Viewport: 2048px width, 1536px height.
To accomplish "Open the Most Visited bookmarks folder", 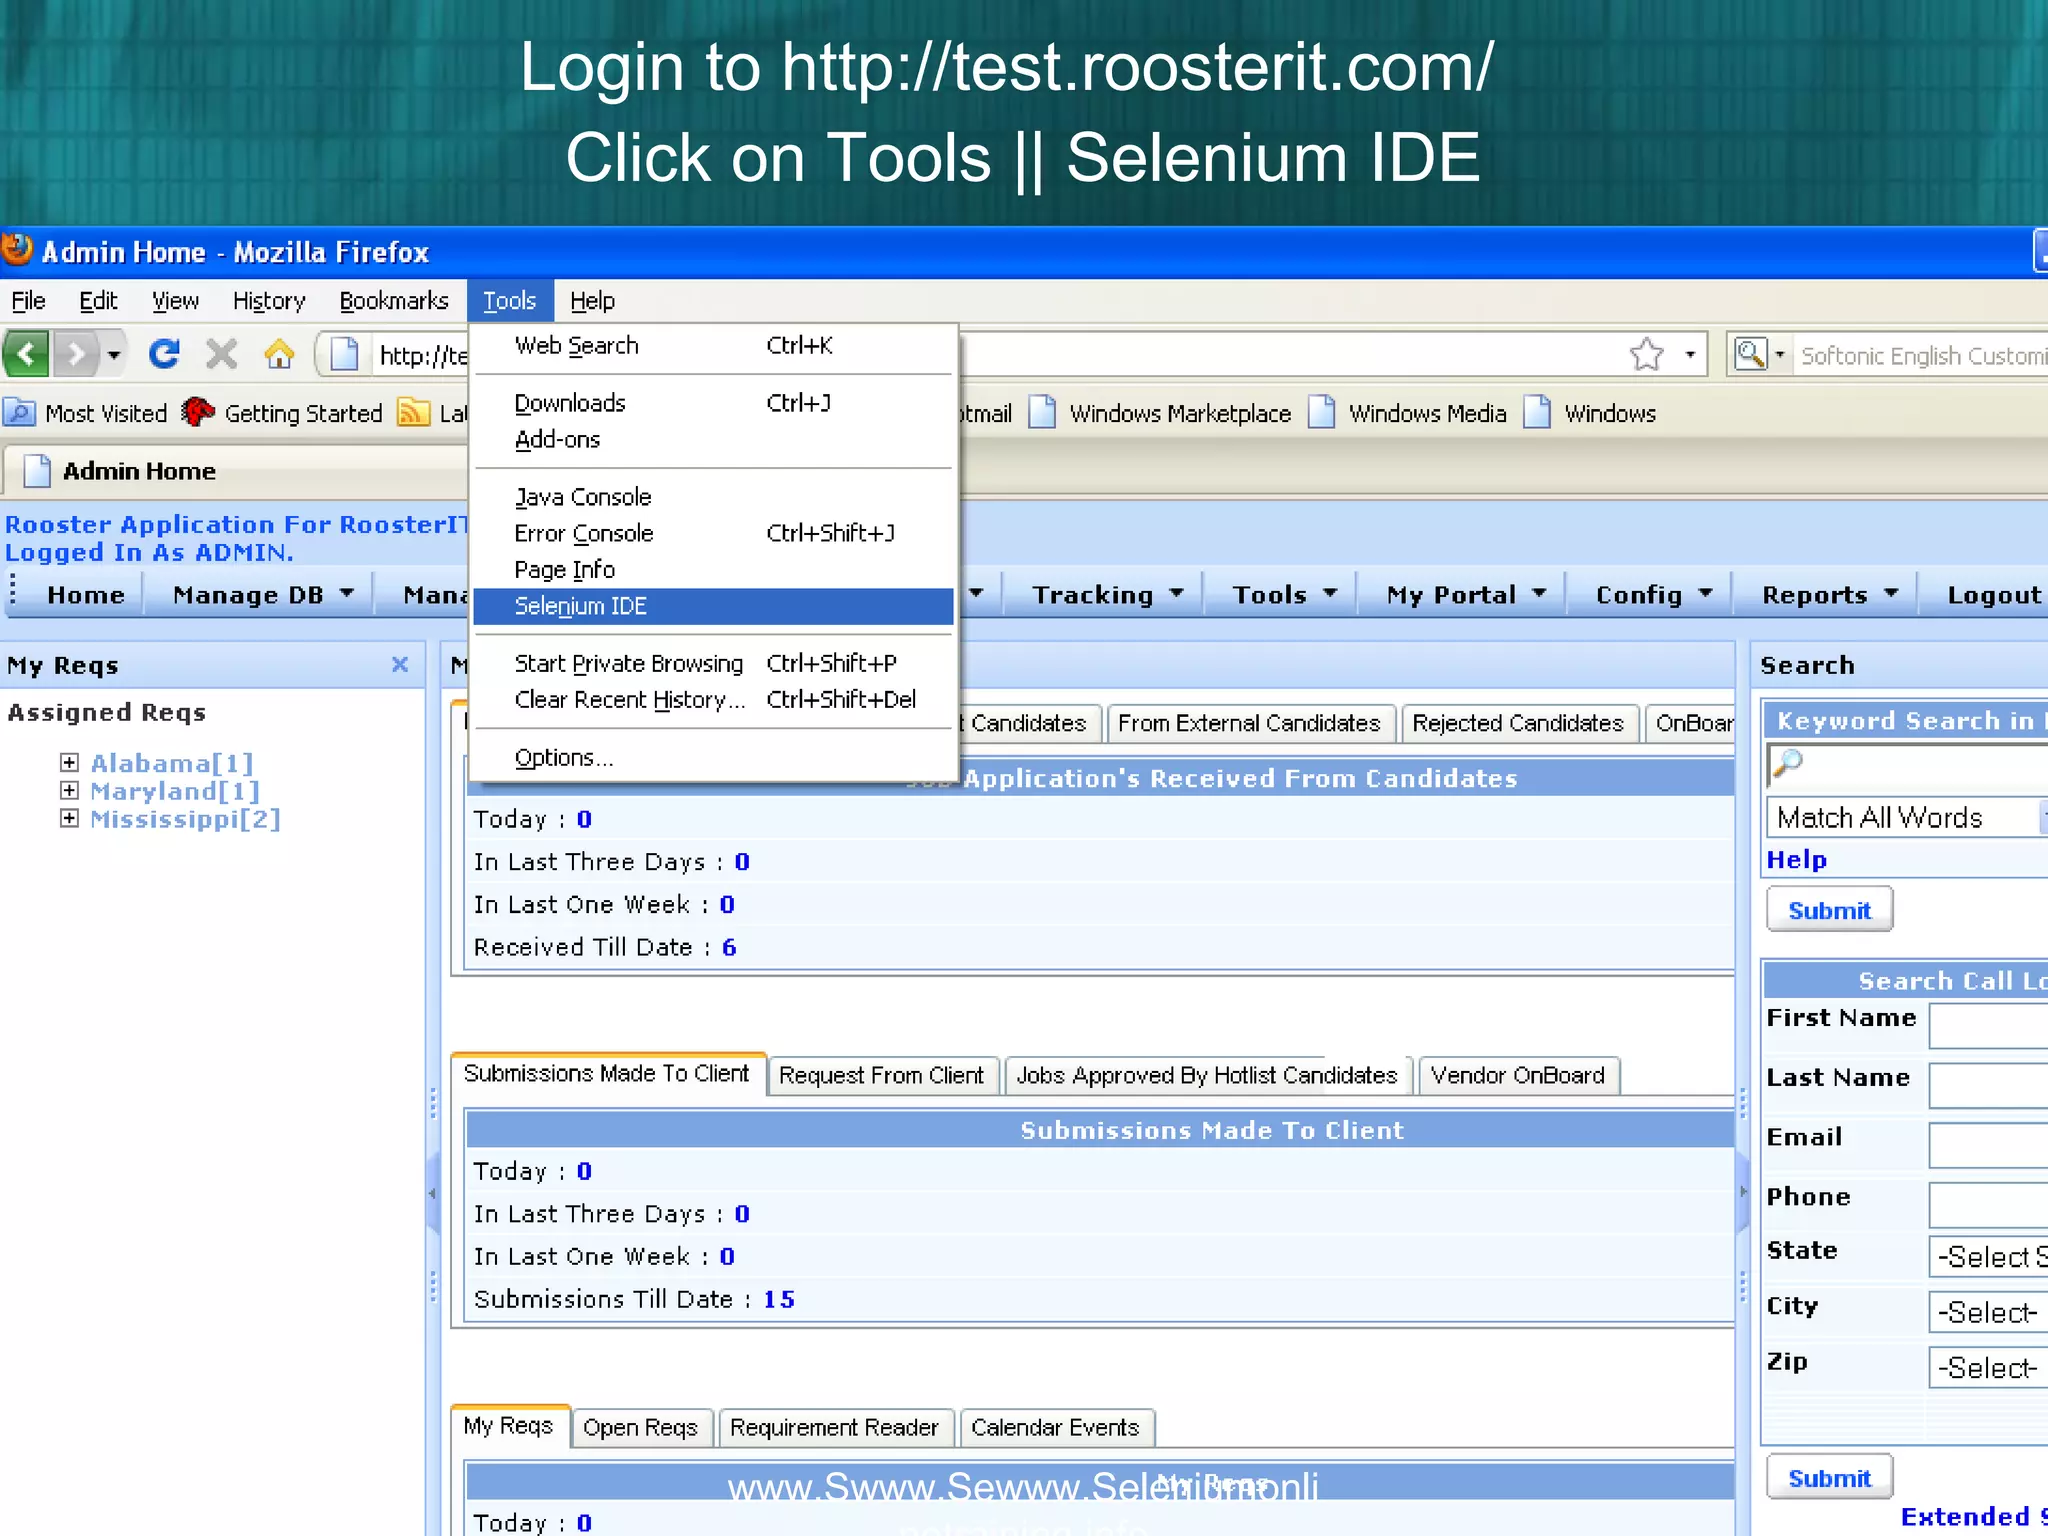I will tap(86, 413).
